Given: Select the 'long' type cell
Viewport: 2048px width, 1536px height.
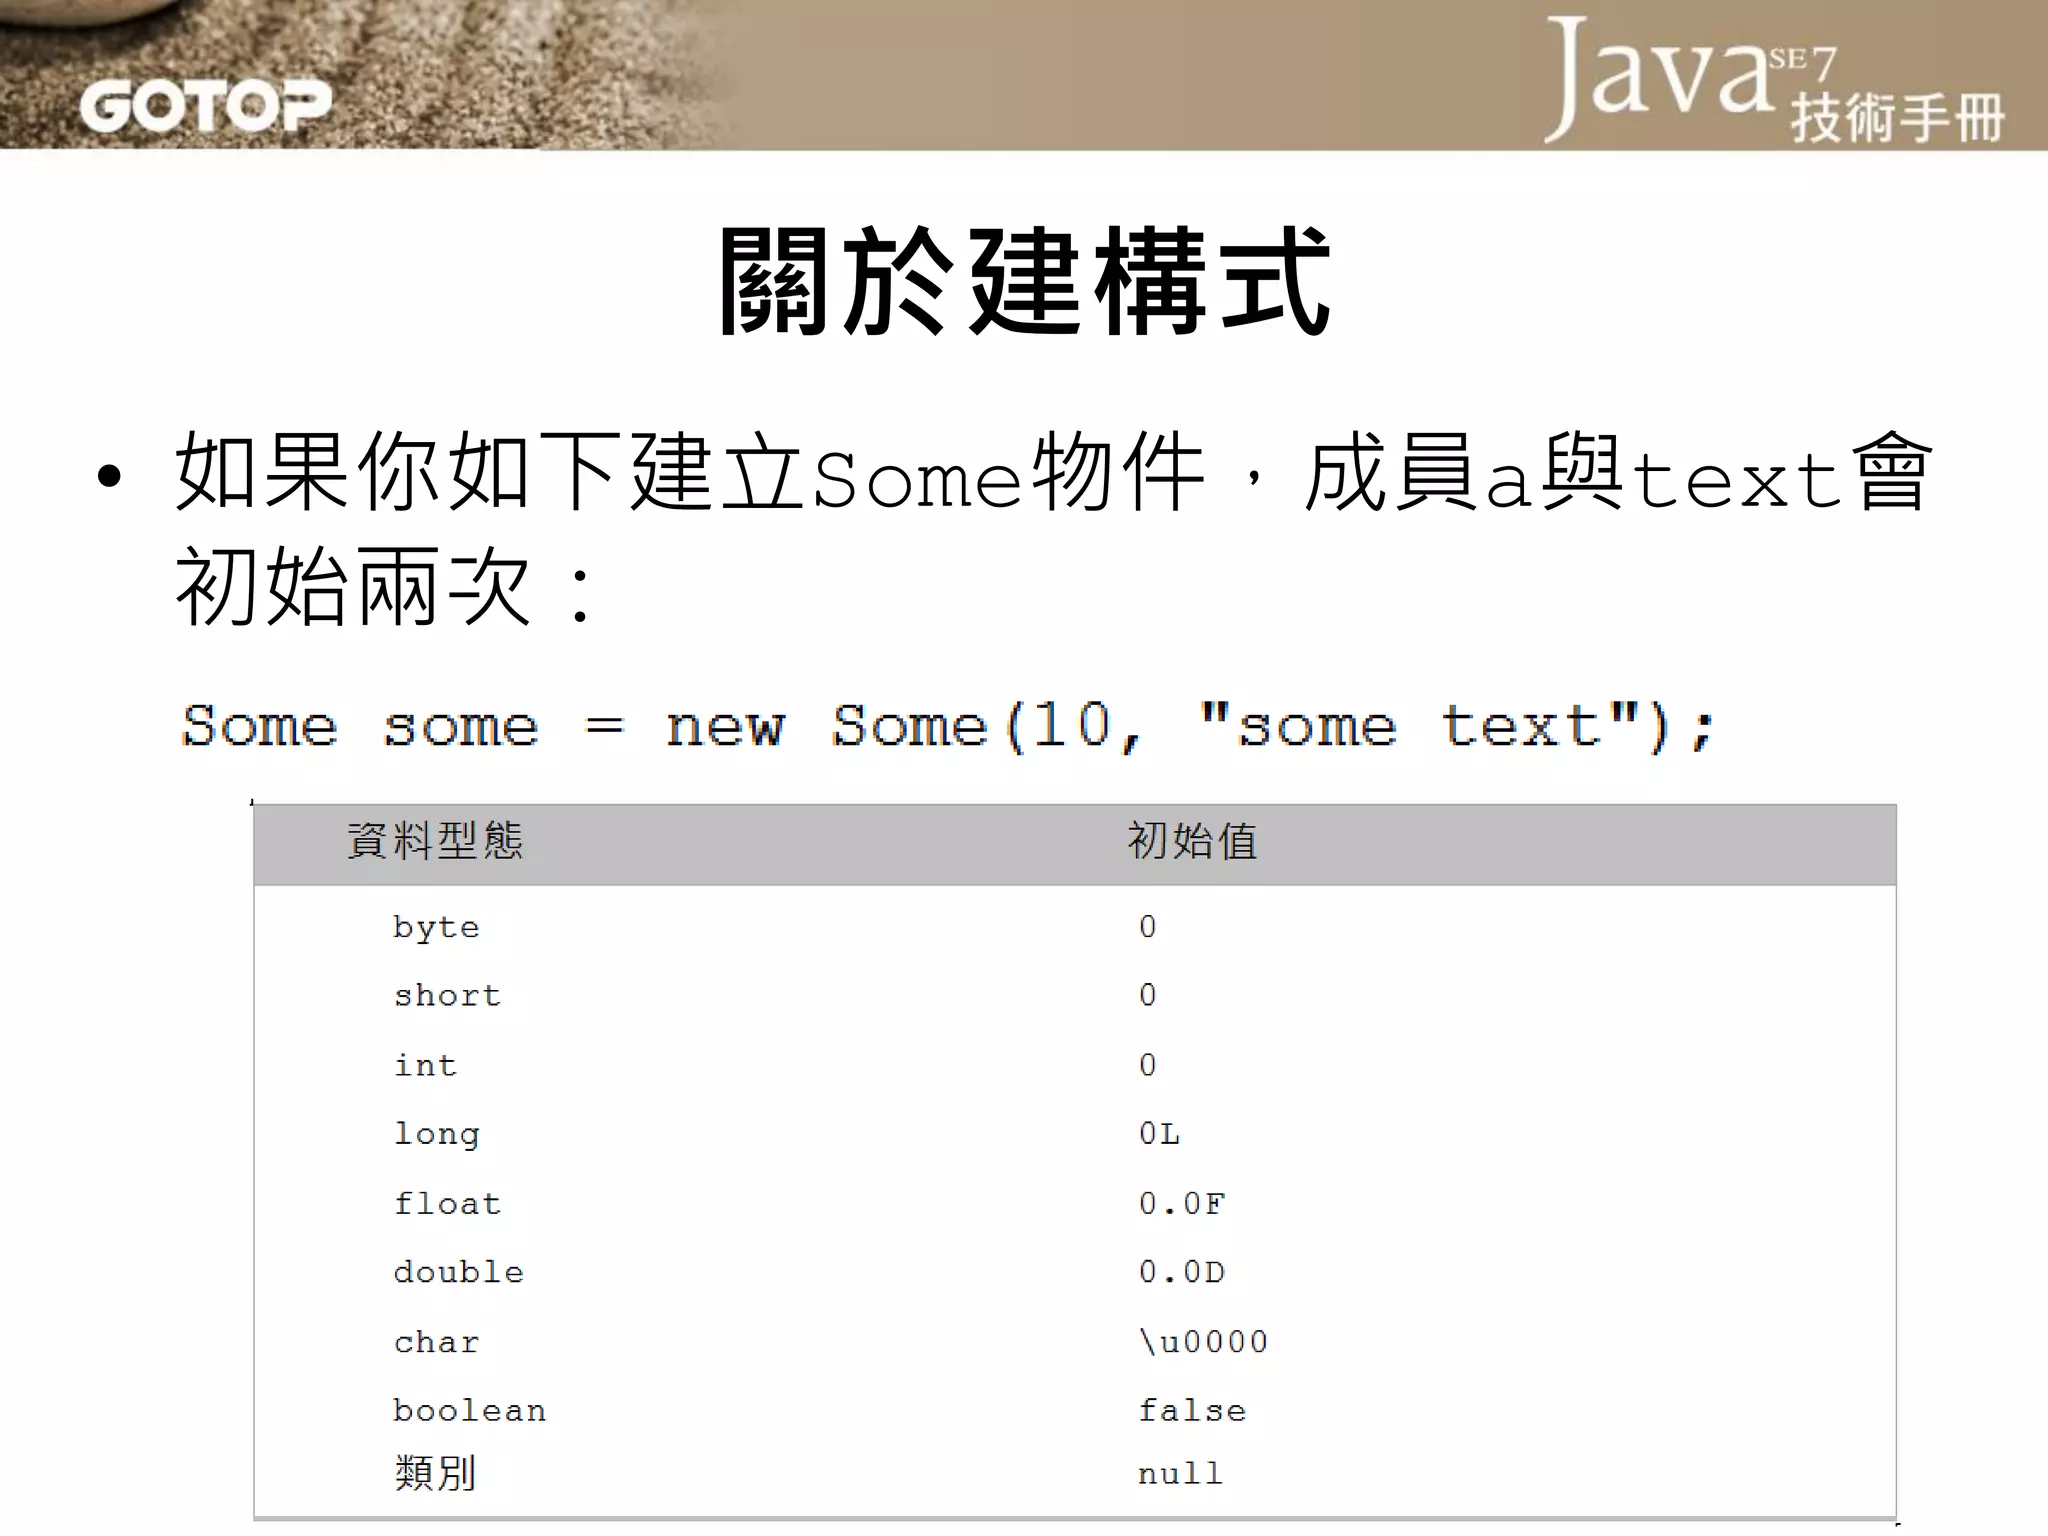Looking at the screenshot, I should [x=436, y=1135].
